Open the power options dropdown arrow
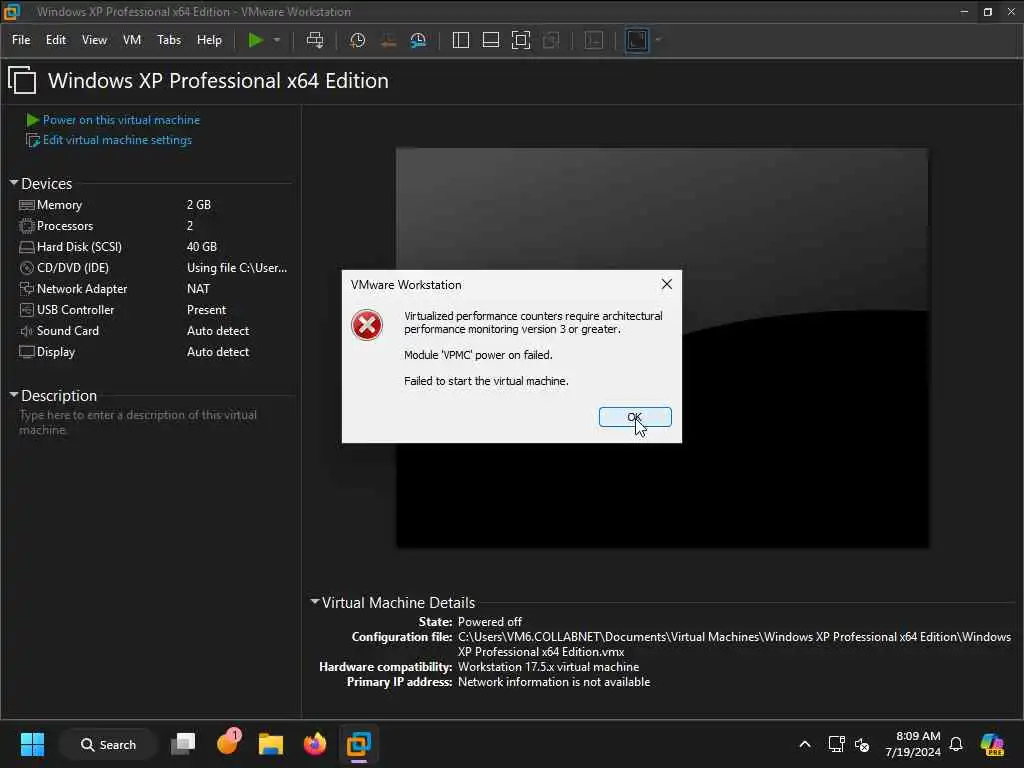The width and height of the screenshot is (1024, 768). 277,40
